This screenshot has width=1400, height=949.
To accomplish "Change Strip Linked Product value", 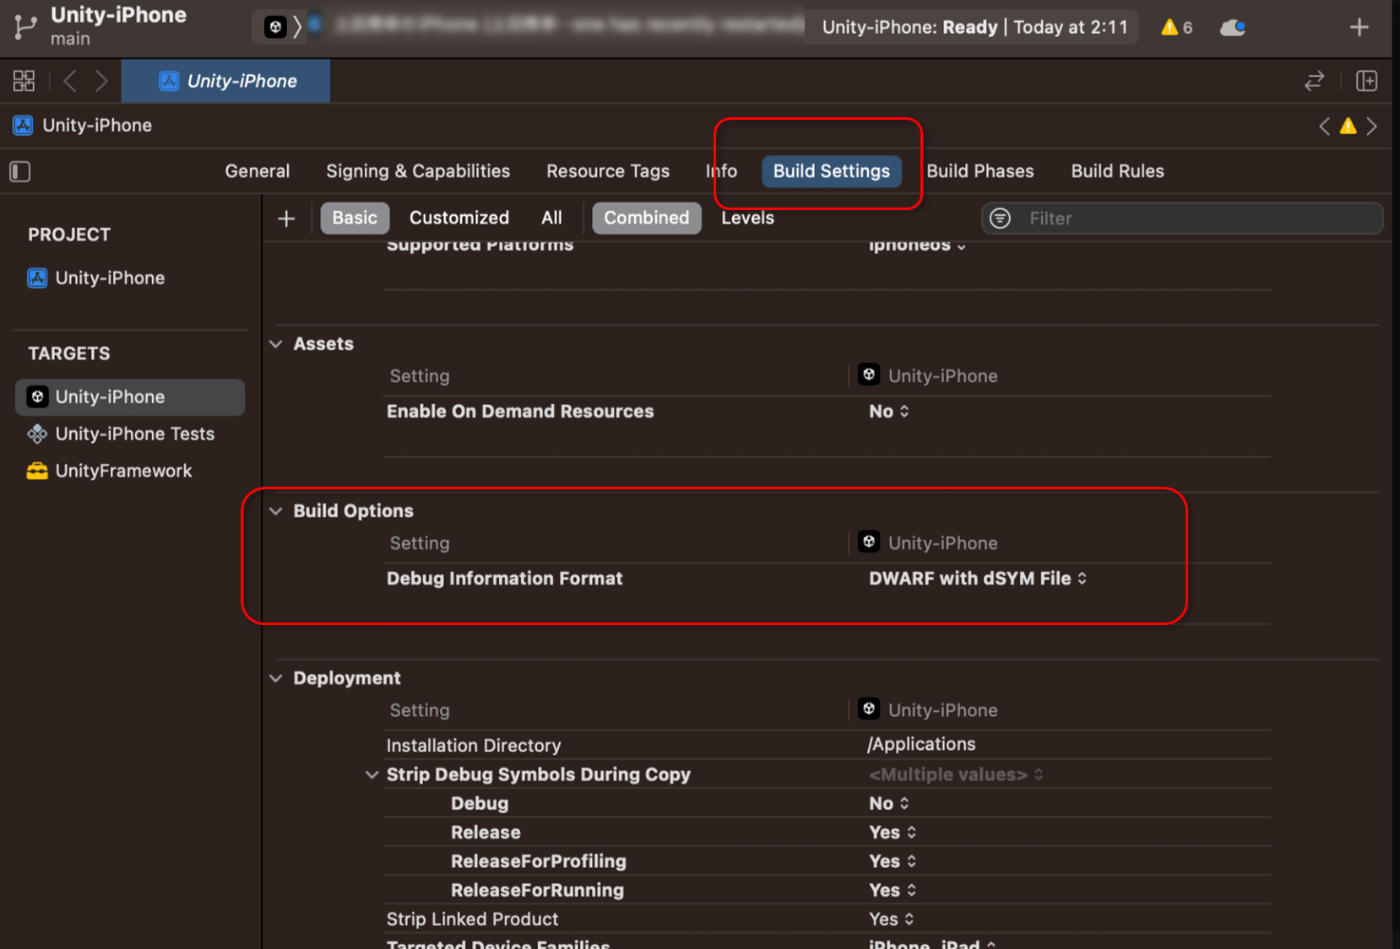I will pos(891,919).
